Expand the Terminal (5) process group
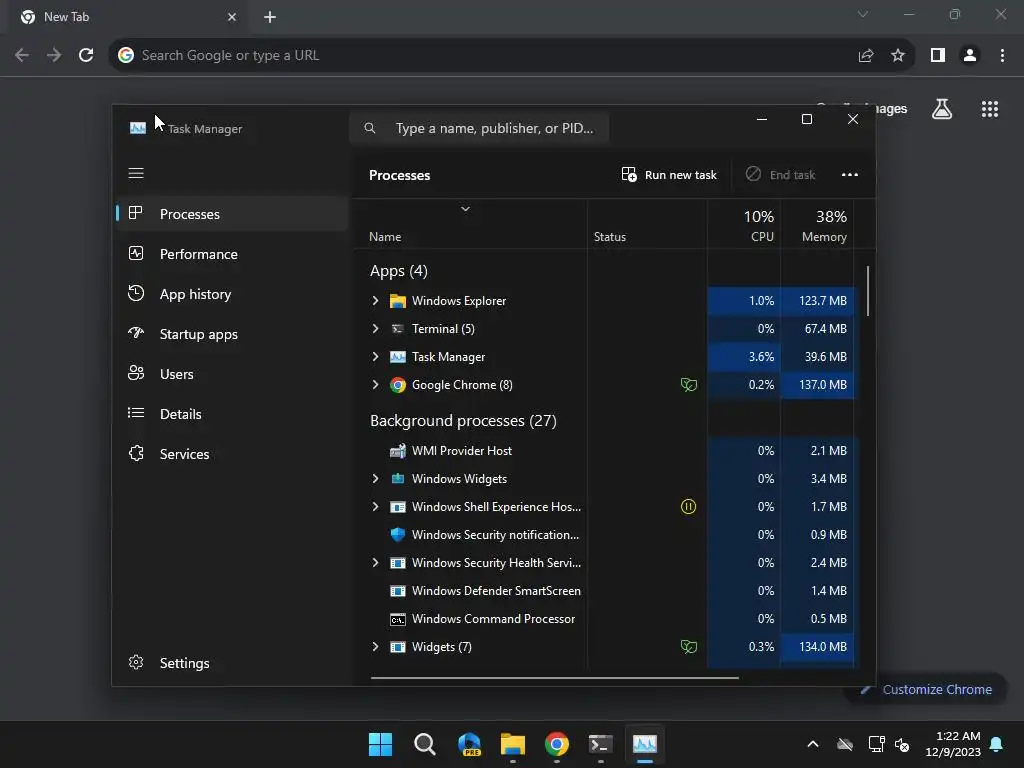Screen dimensions: 1024x768 [x=376, y=328]
